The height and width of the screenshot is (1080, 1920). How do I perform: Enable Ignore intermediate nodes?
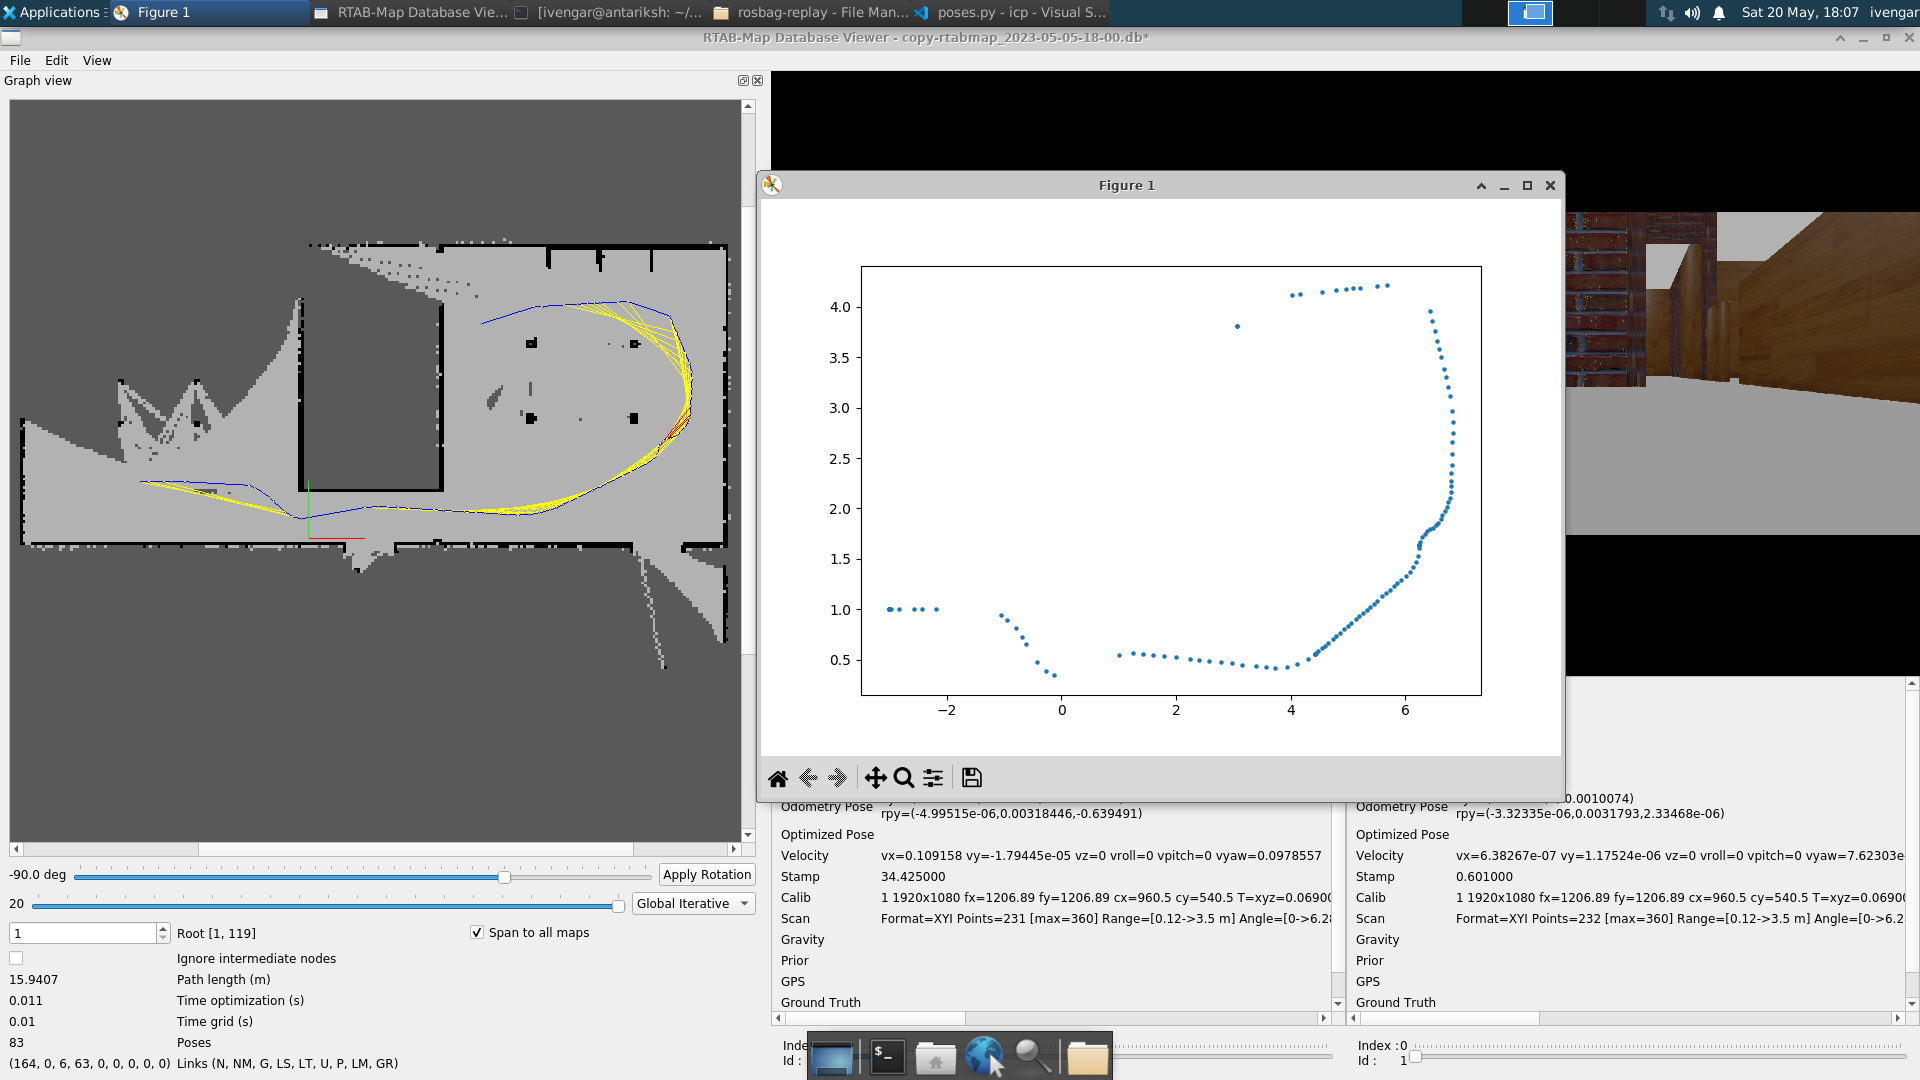click(16, 957)
